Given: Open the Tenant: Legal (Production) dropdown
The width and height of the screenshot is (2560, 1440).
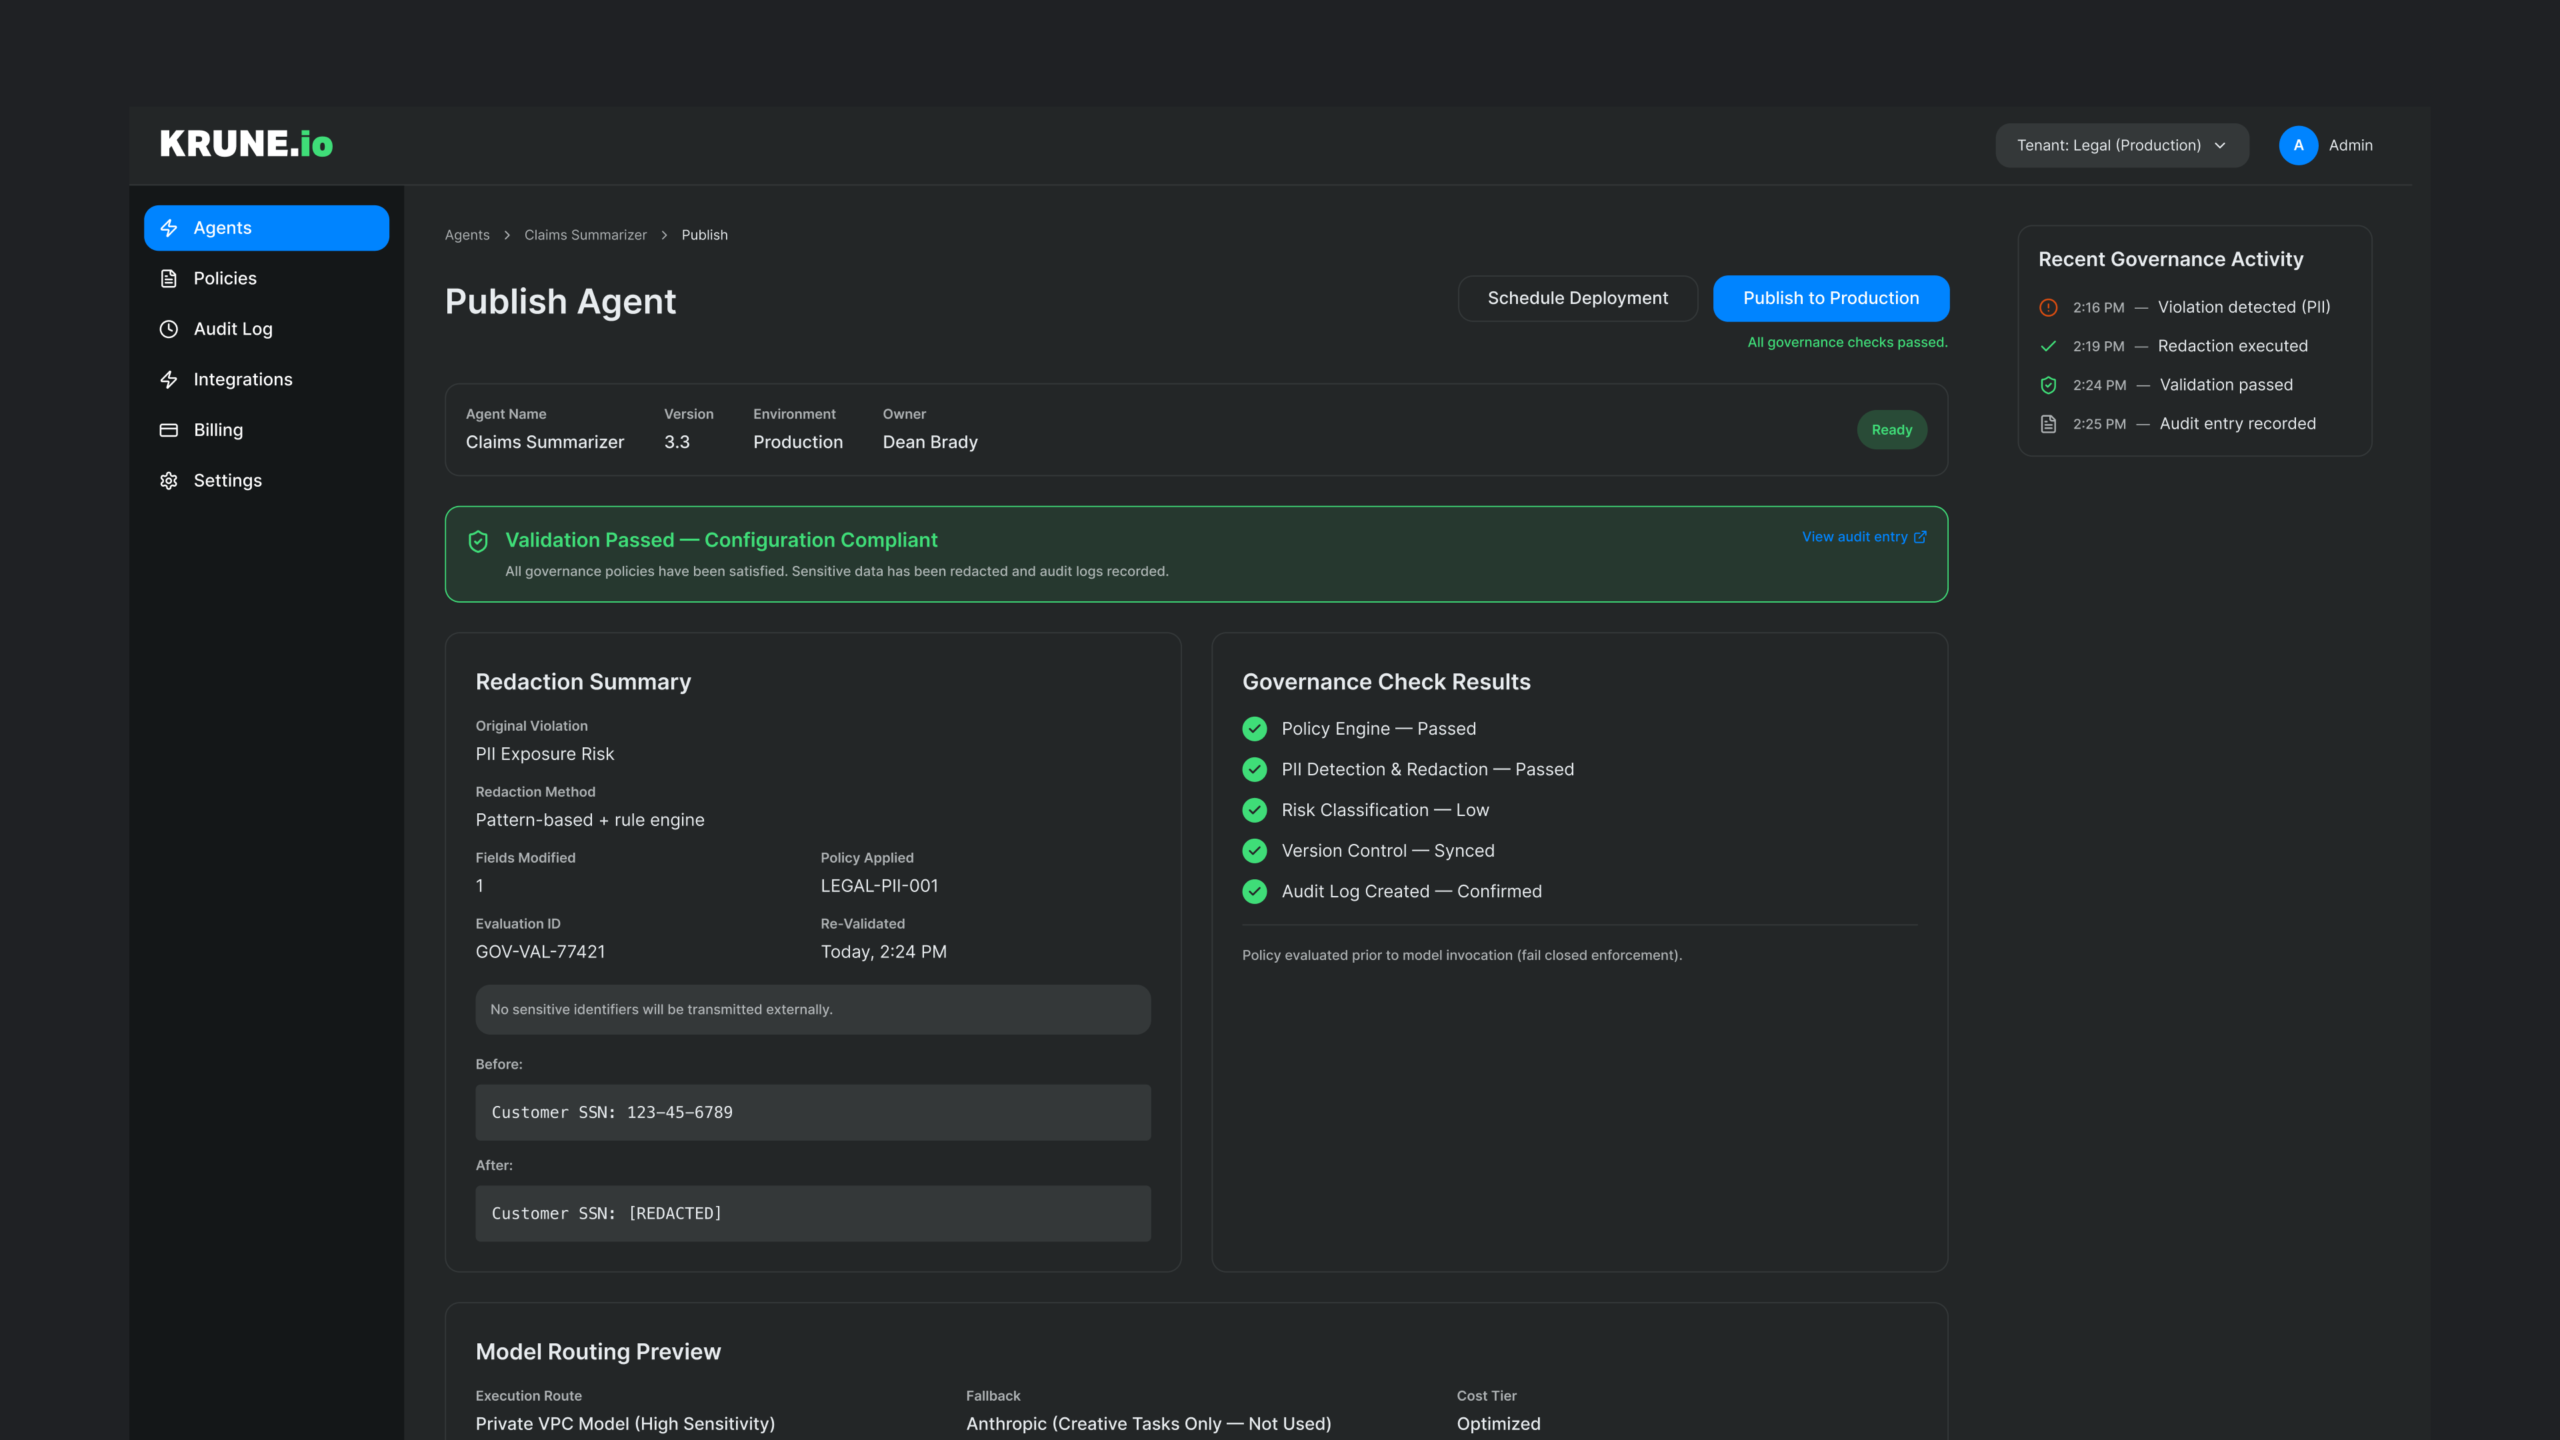Looking at the screenshot, I should [x=2121, y=145].
